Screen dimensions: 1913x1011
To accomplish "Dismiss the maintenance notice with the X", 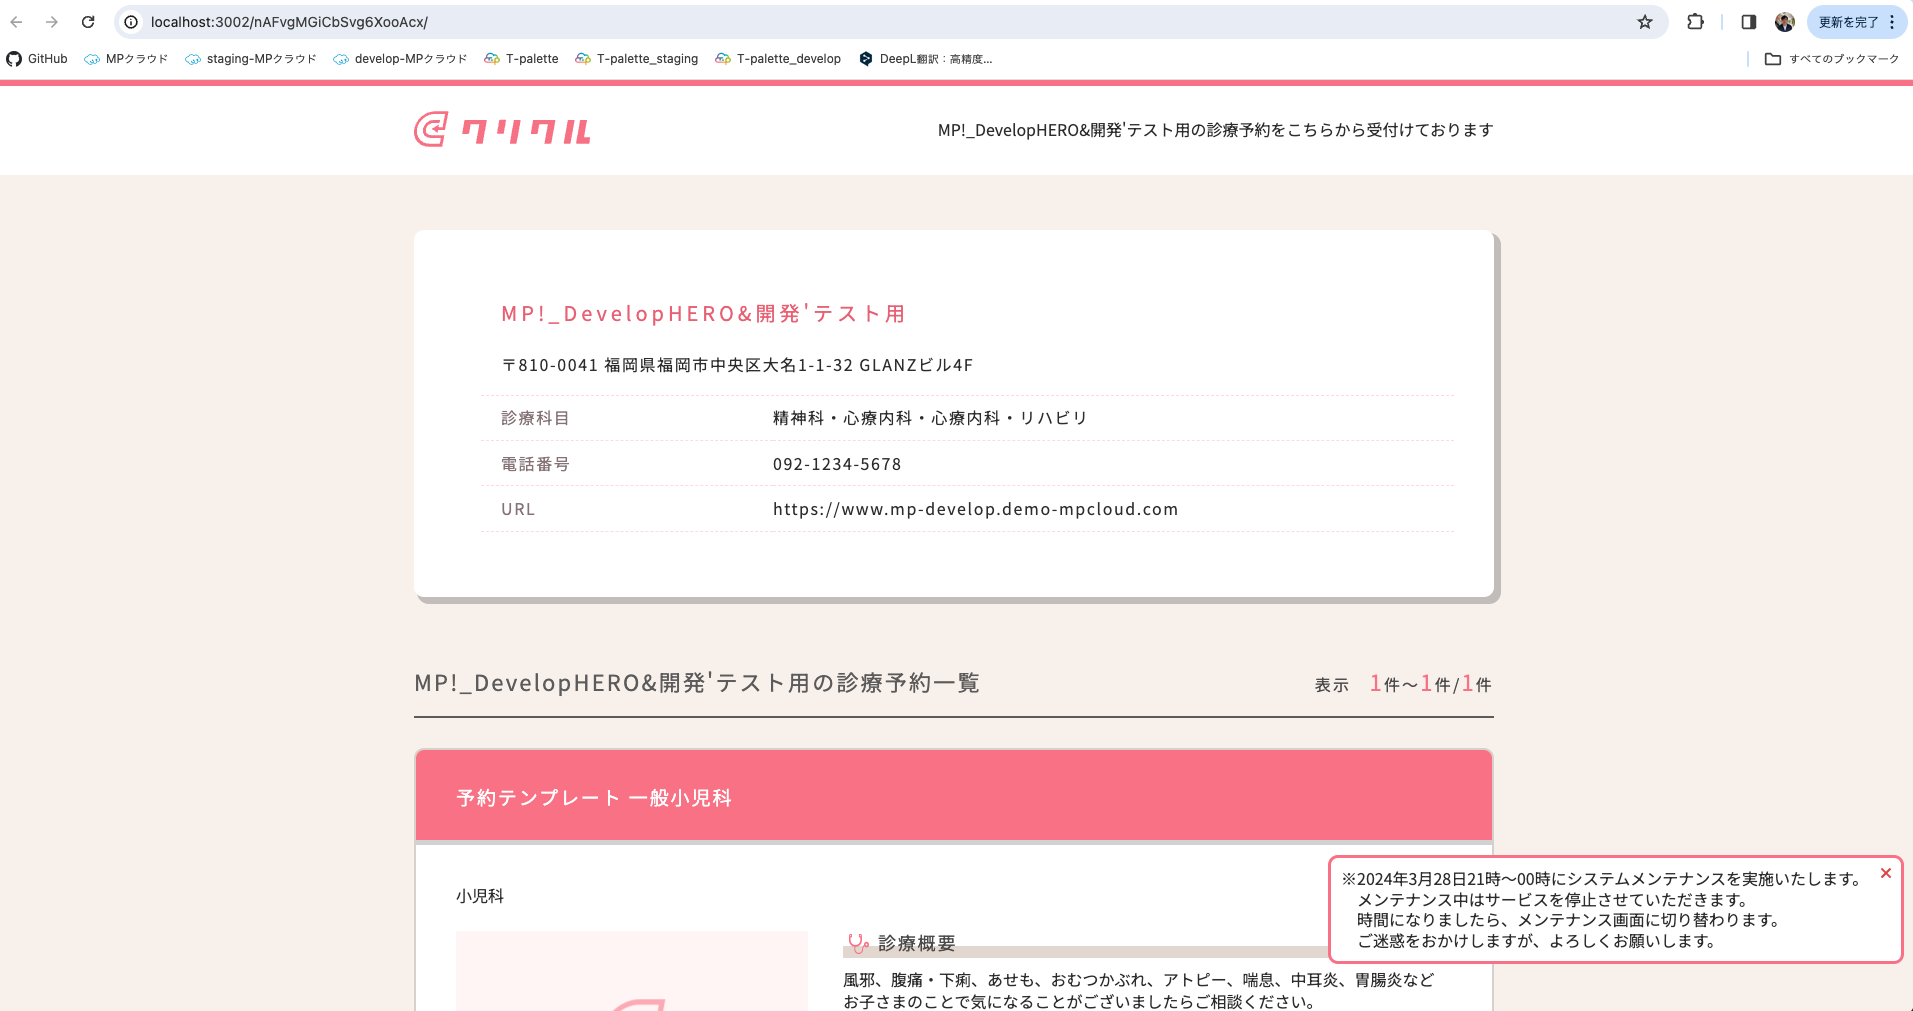I will [x=1885, y=873].
